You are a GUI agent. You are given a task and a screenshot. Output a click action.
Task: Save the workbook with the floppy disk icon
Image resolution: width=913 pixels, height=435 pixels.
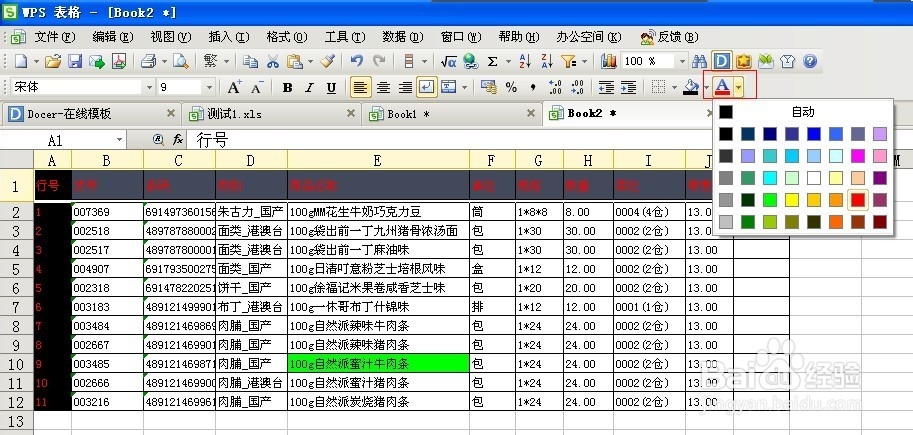point(75,61)
